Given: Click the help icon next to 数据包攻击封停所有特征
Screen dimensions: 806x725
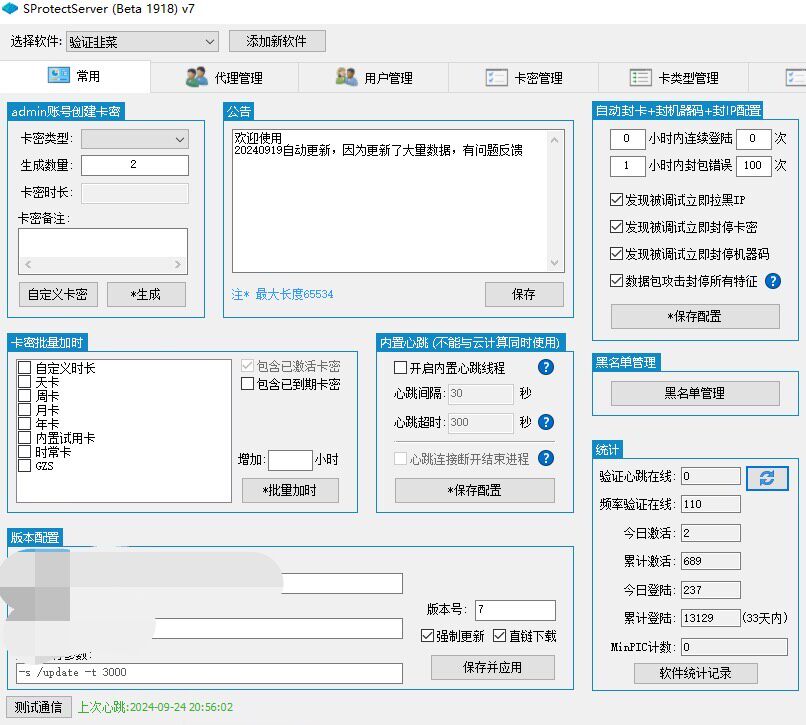Looking at the screenshot, I should coord(773,281).
